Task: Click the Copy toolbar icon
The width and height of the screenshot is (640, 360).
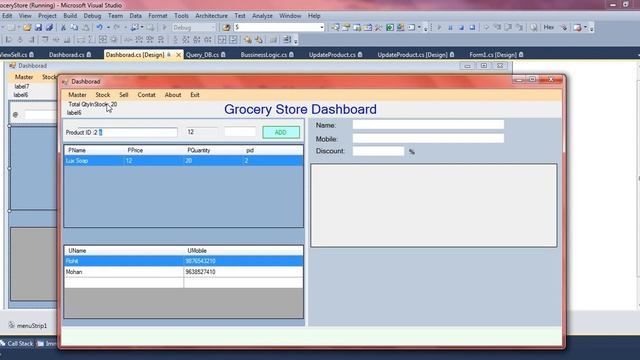Action: tap(74, 27)
